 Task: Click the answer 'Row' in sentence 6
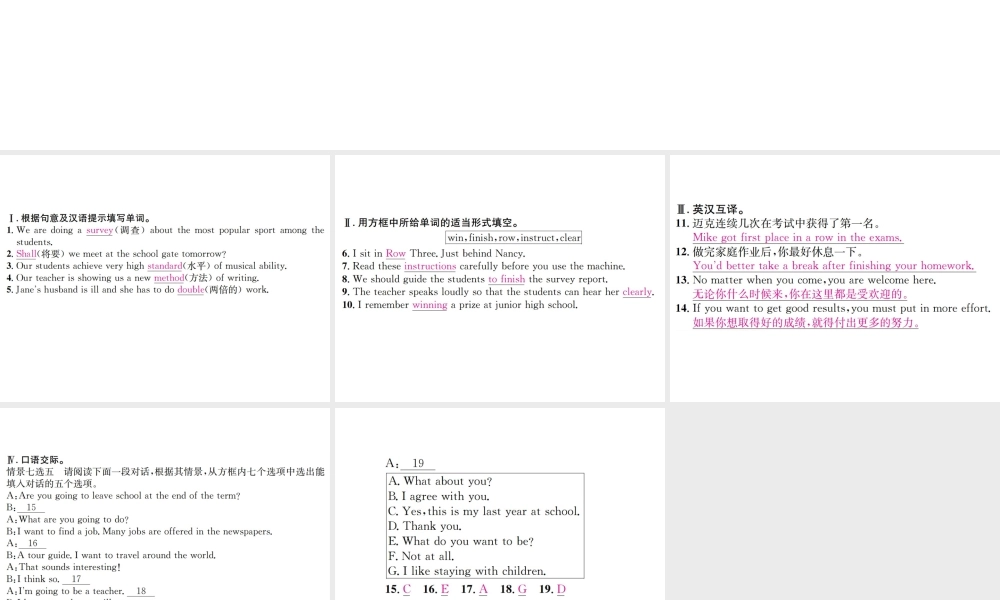(x=395, y=254)
